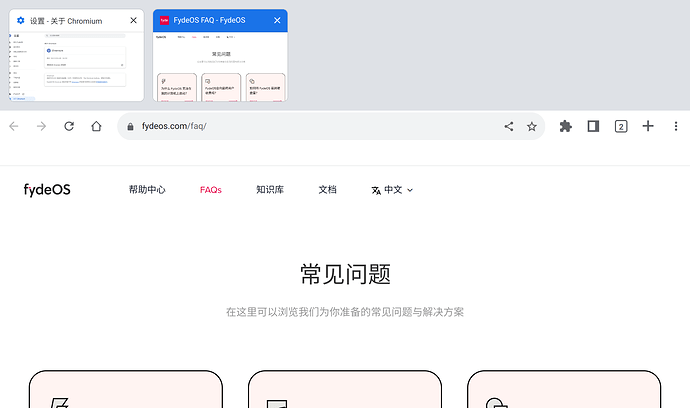Click the settings gear tab favicon

(x=20, y=20)
